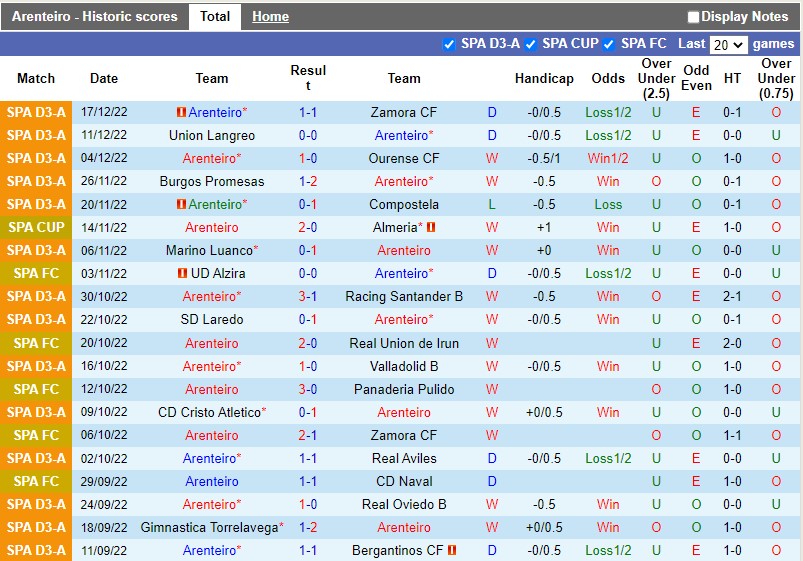
Task: Open the Panaderia Pulido team link
Action: 404,389
